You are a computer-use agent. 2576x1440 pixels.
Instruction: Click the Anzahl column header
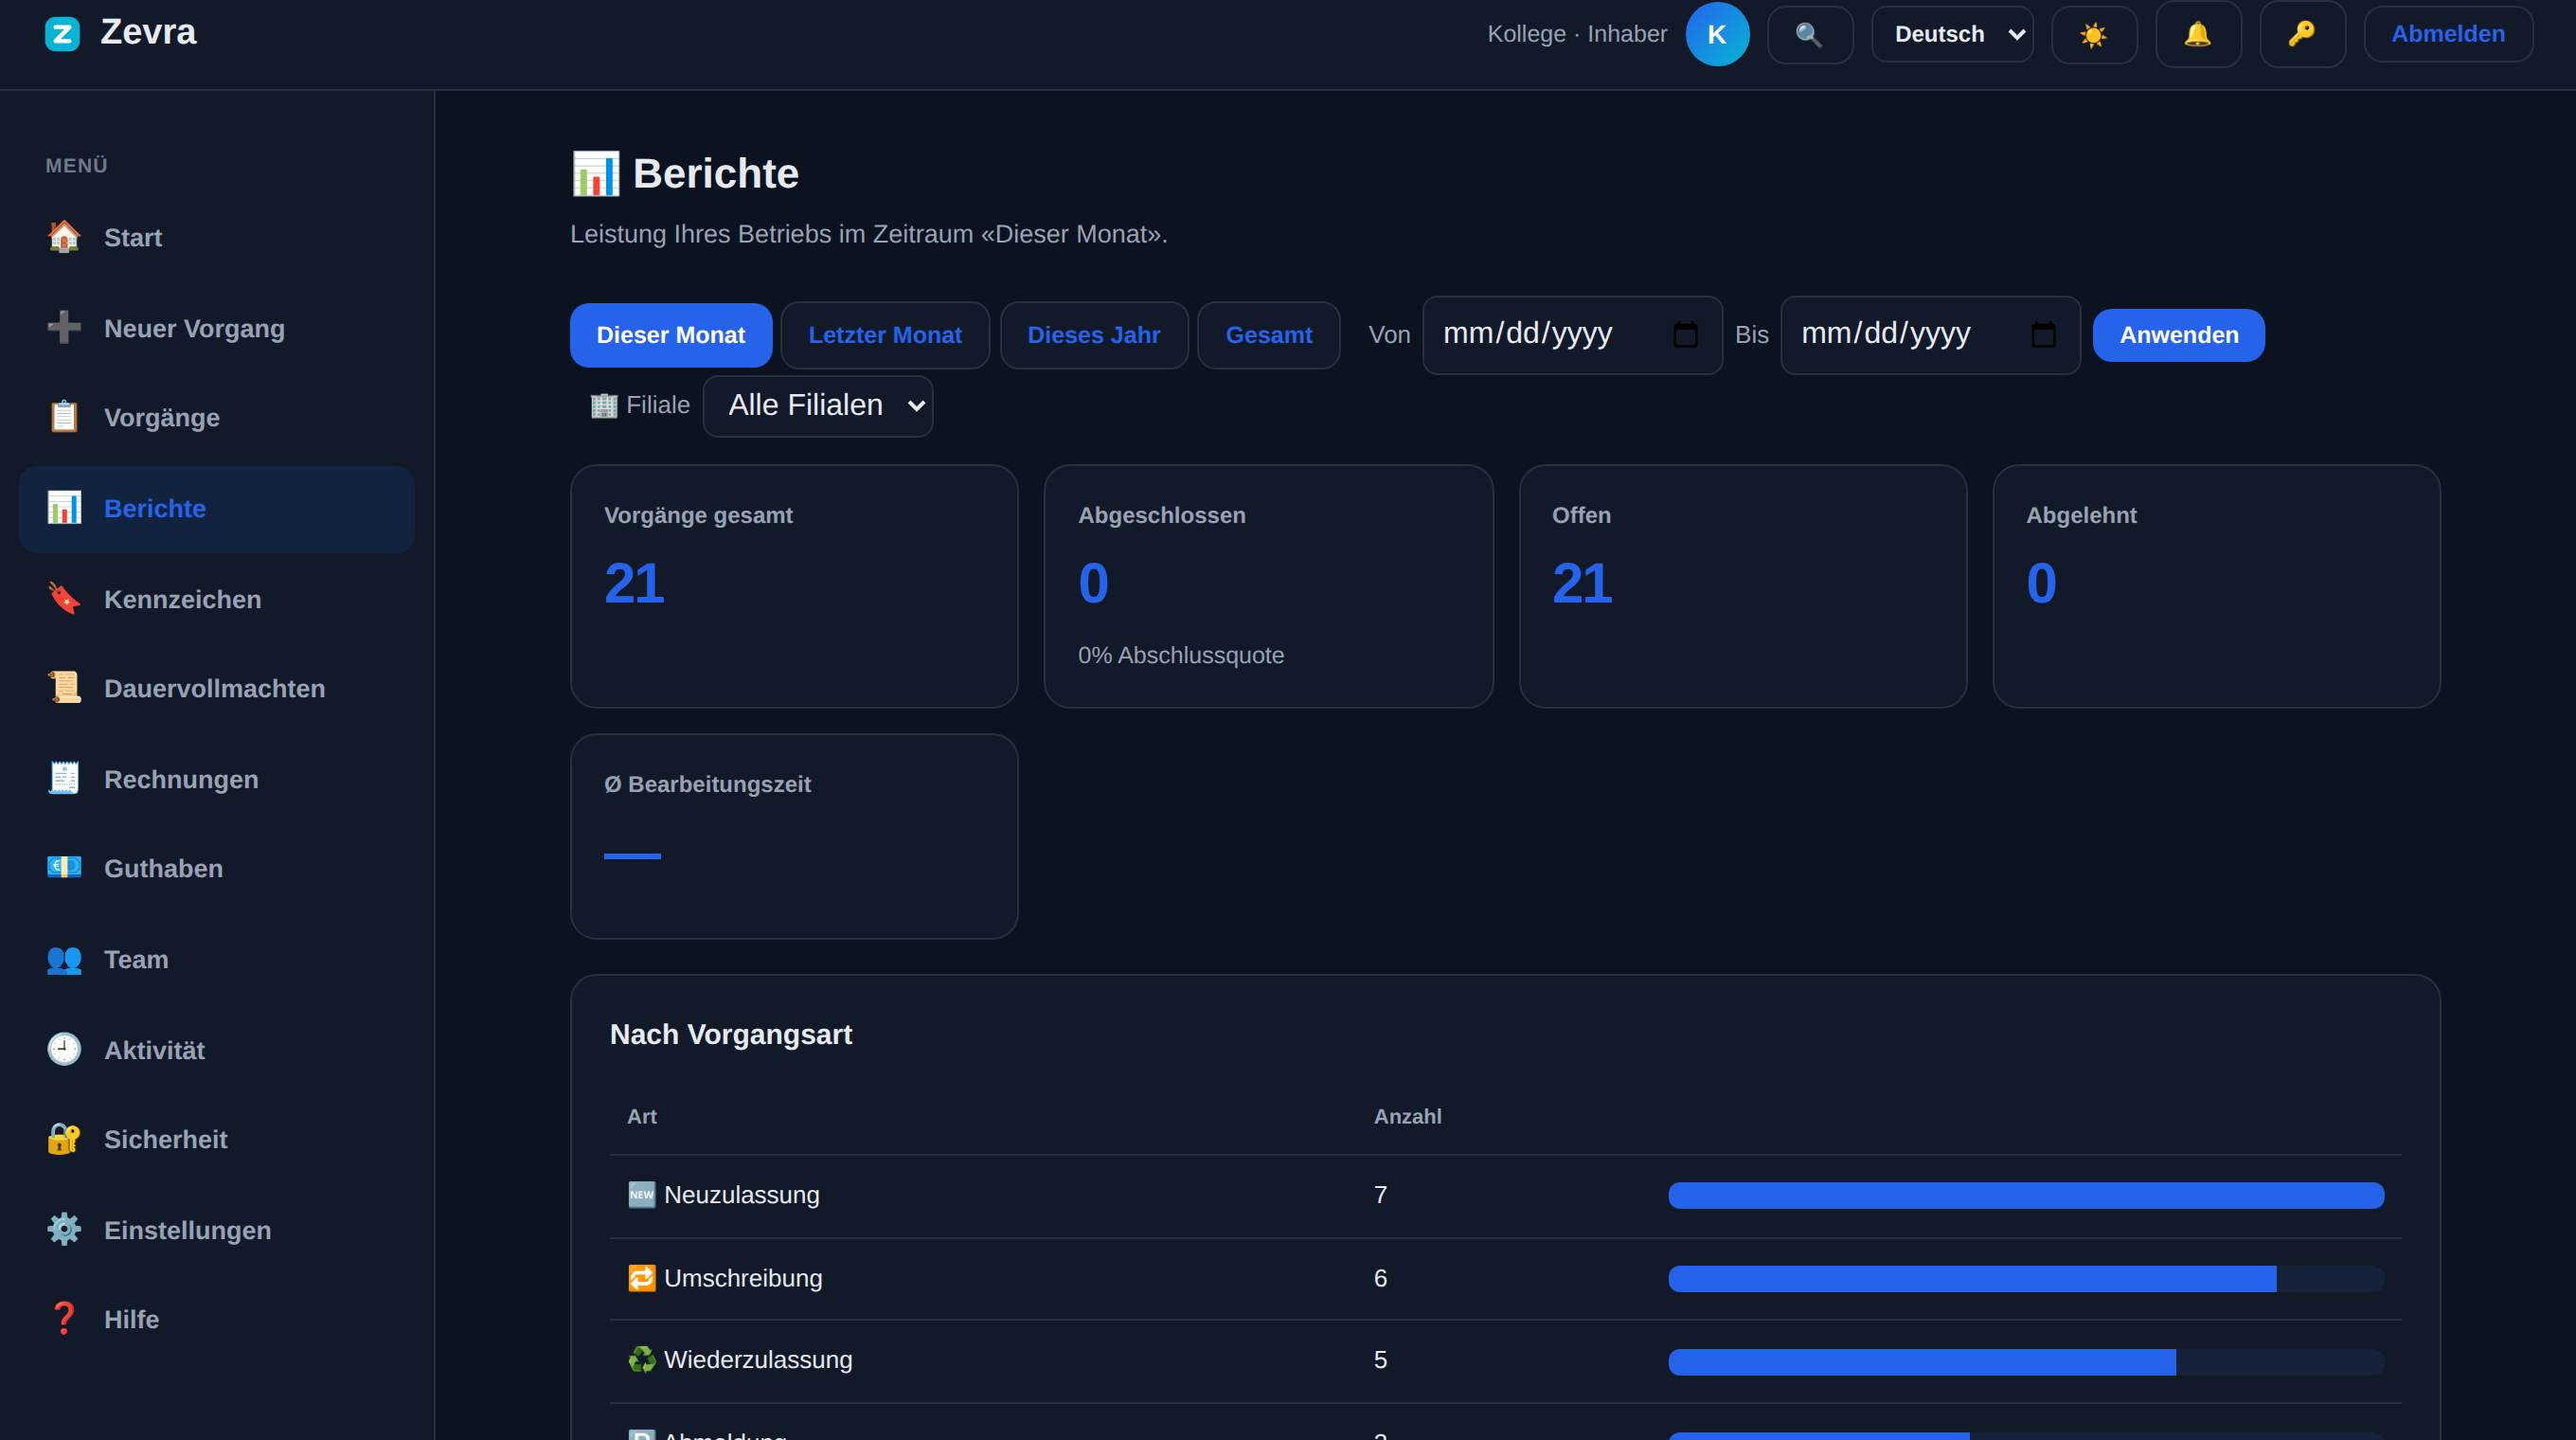click(x=1407, y=1116)
